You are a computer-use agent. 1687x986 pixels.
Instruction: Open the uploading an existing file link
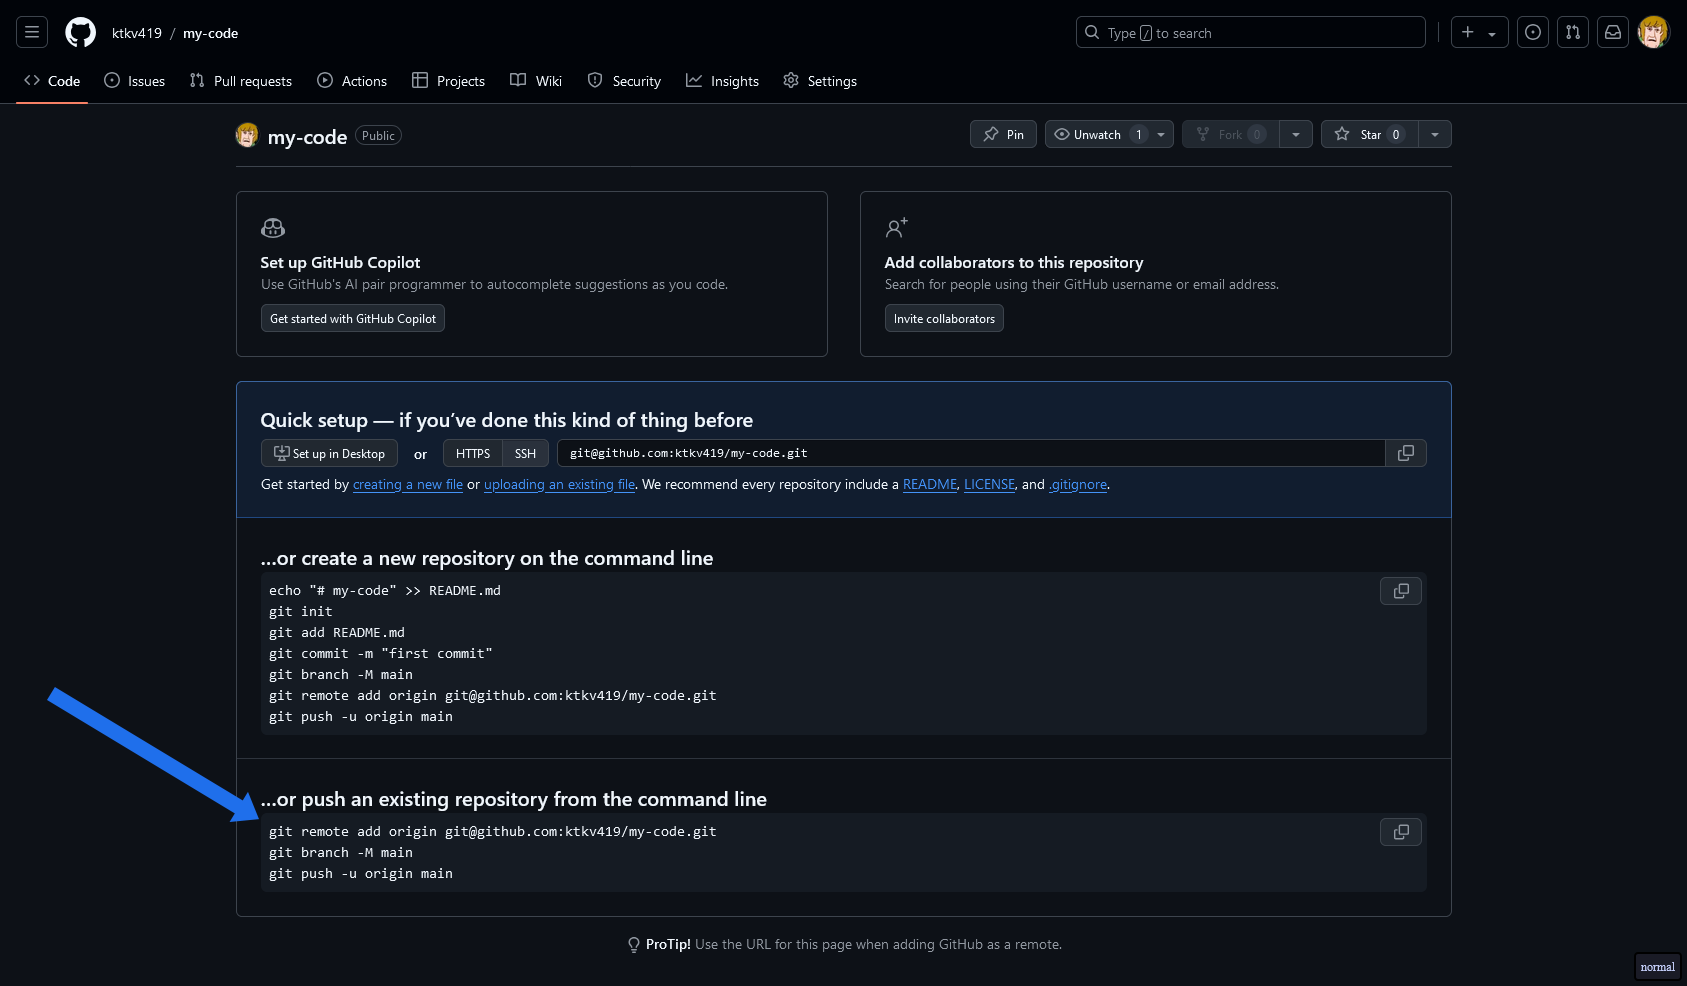pyautogui.click(x=560, y=484)
